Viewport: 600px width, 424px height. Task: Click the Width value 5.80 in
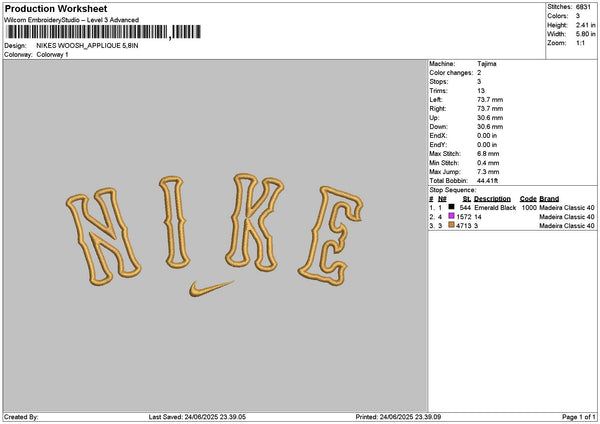tap(585, 34)
